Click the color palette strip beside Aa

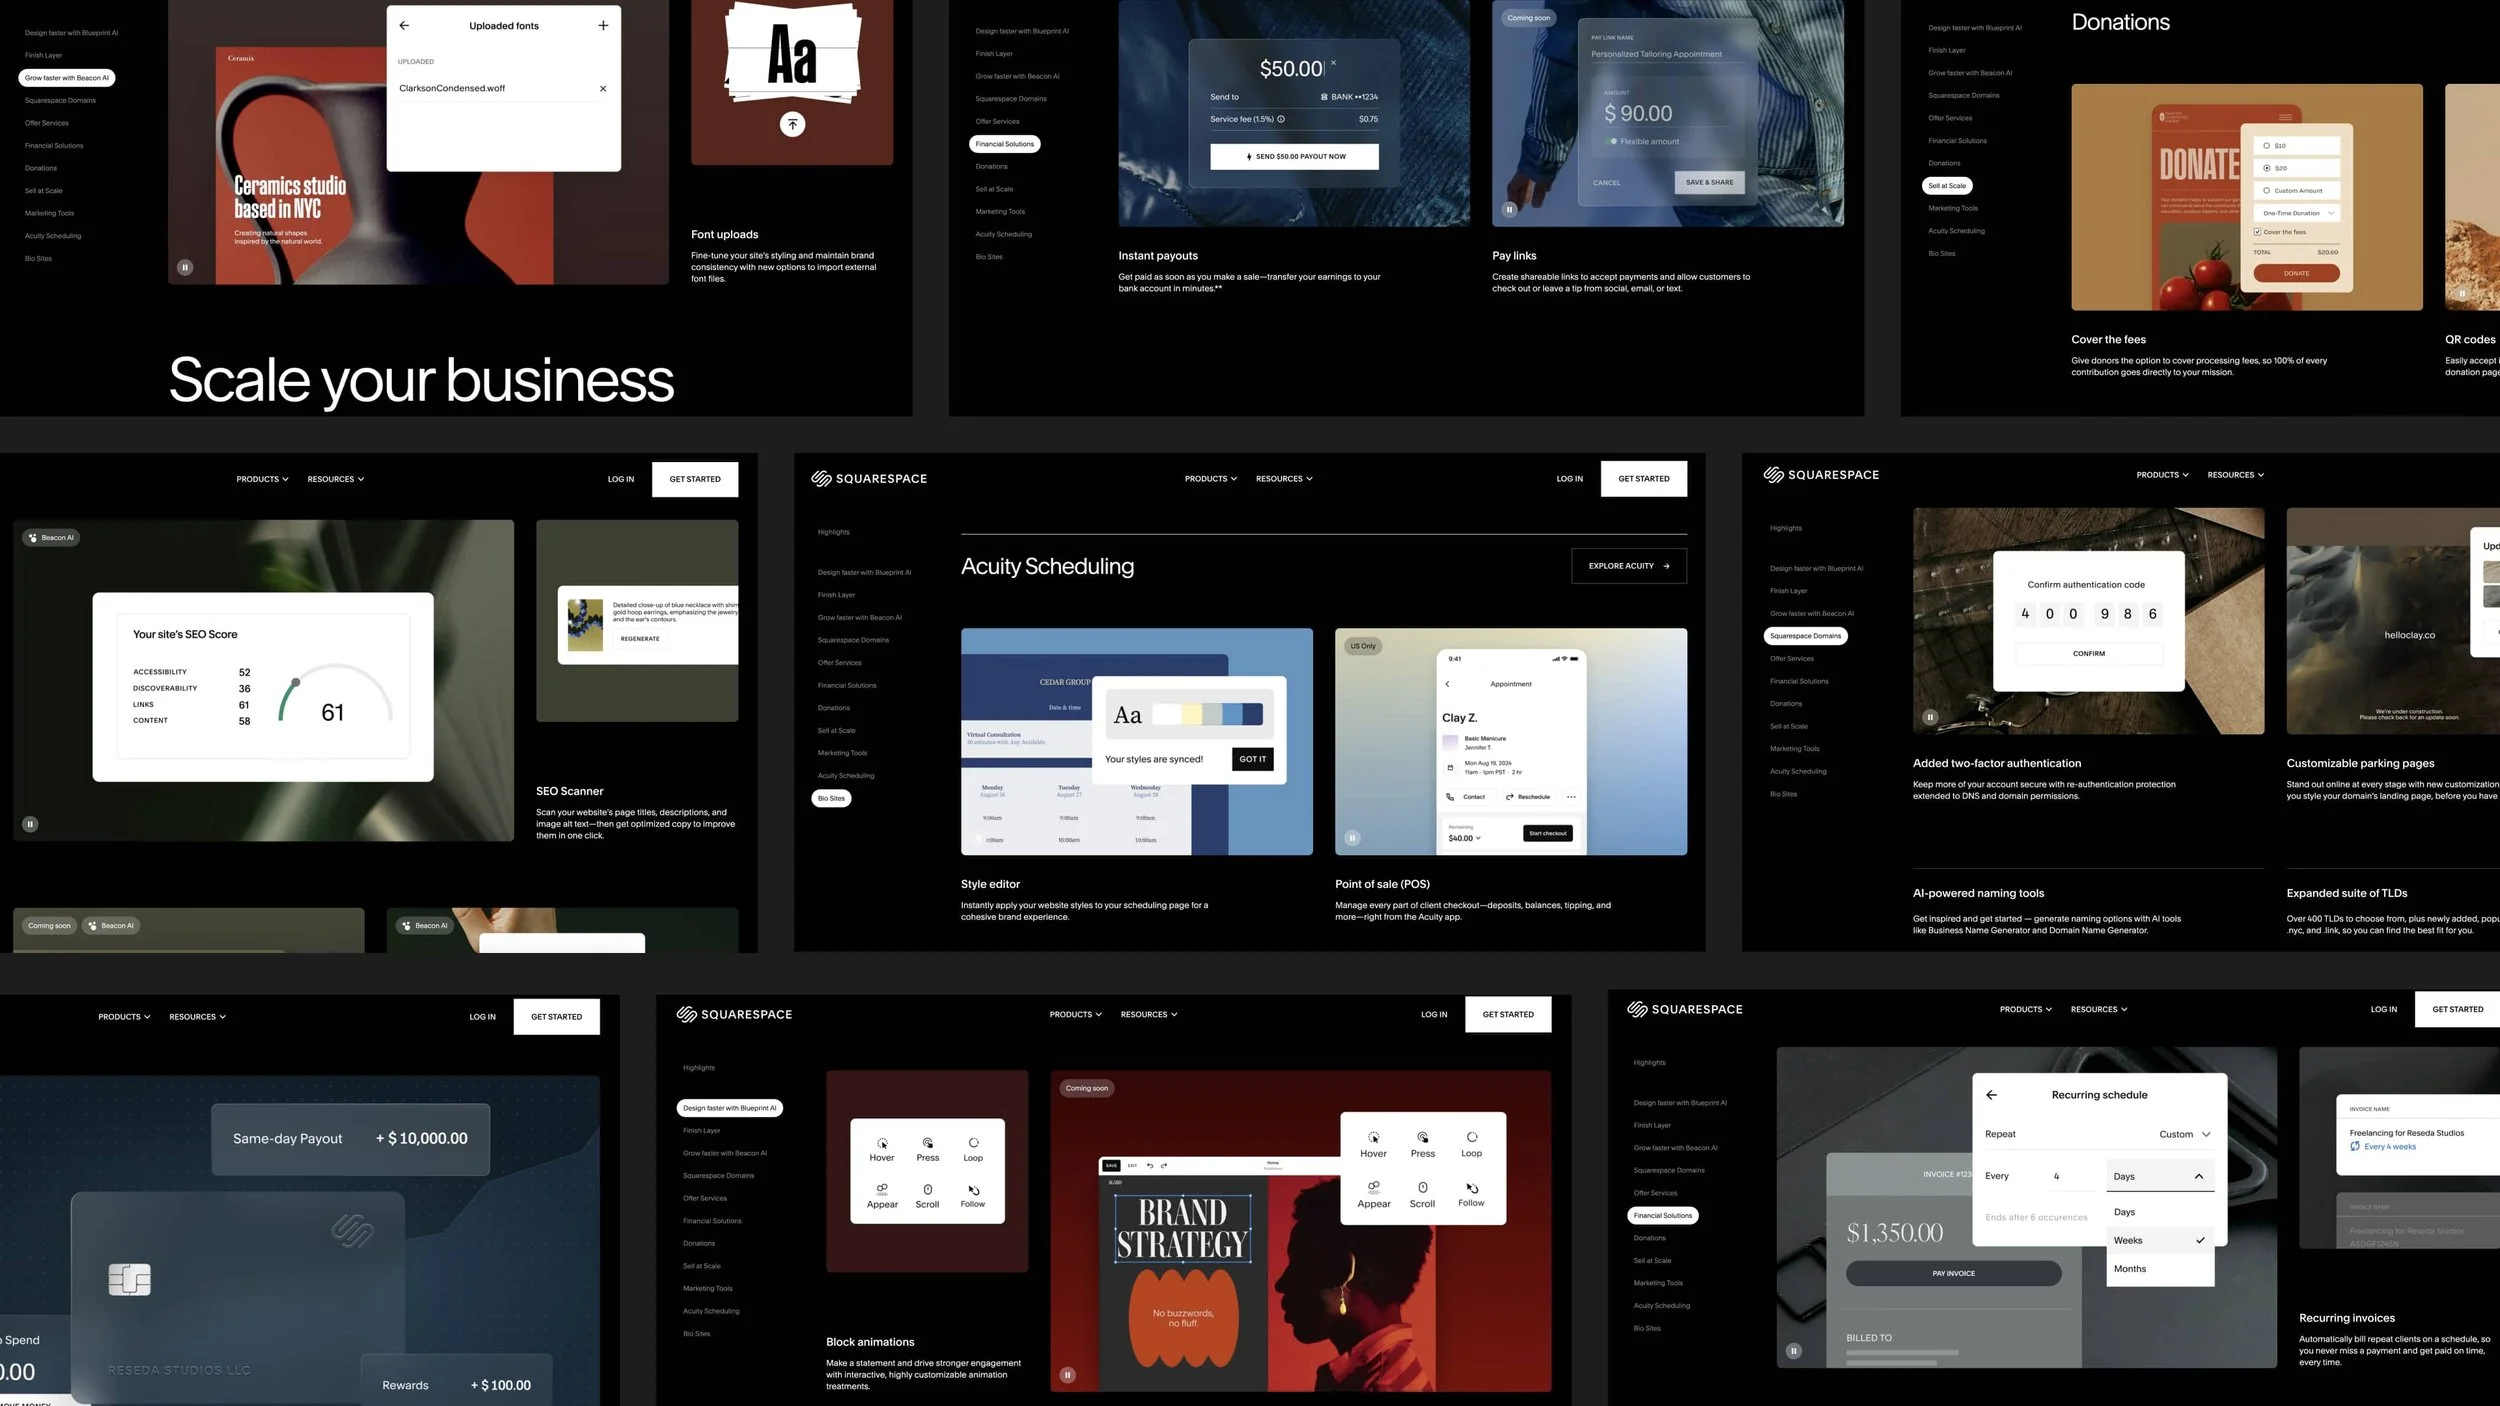point(1207,714)
